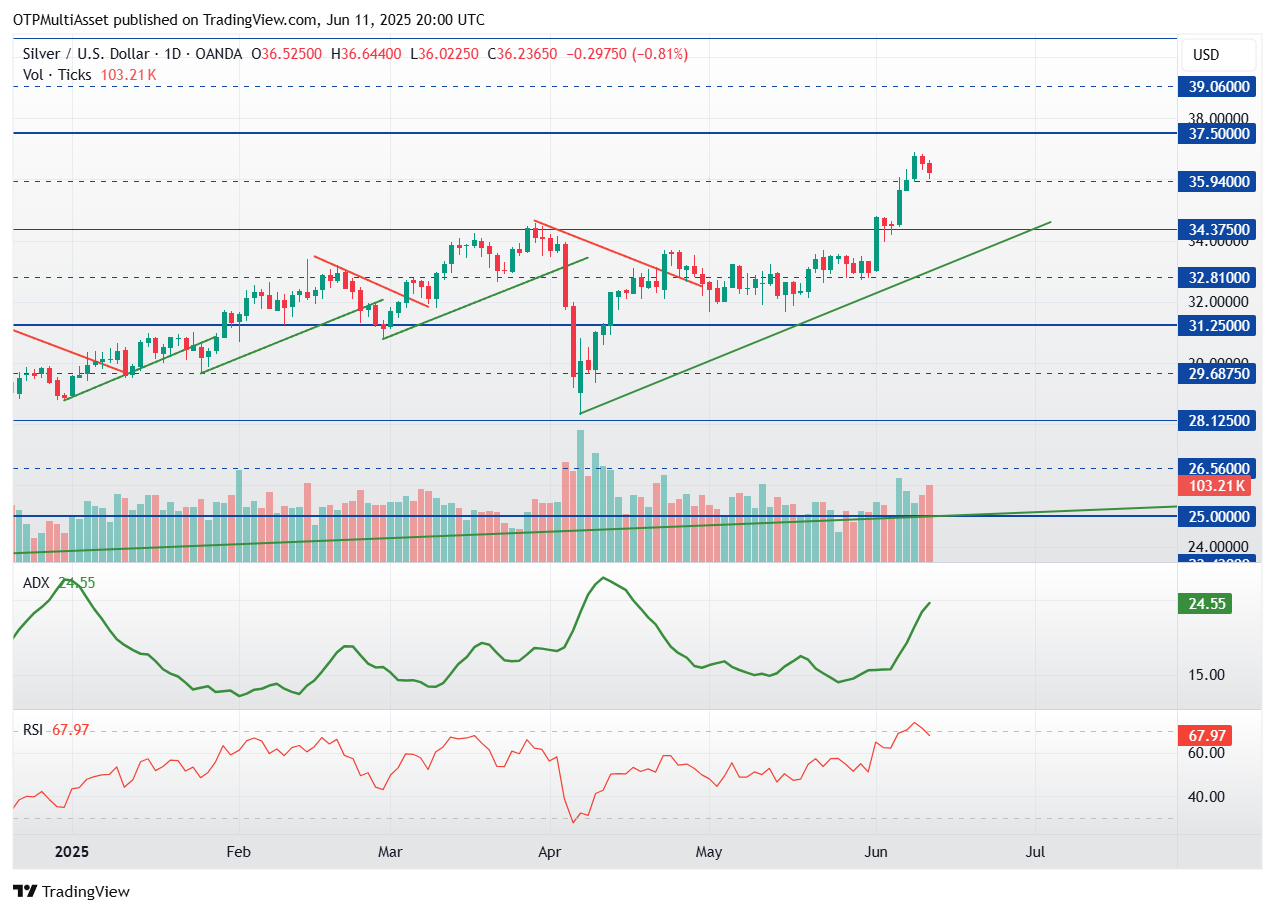Screen dimensions: 1275x913
Task: Click the 29.68750 price level label
Action: click(1217, 373)
